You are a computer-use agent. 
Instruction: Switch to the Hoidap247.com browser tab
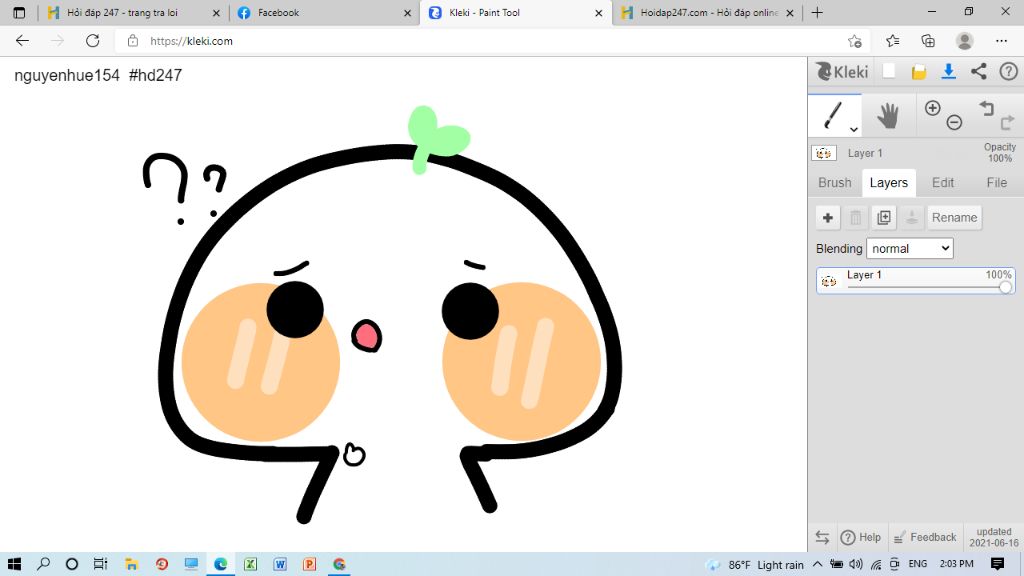click(709, 12)
